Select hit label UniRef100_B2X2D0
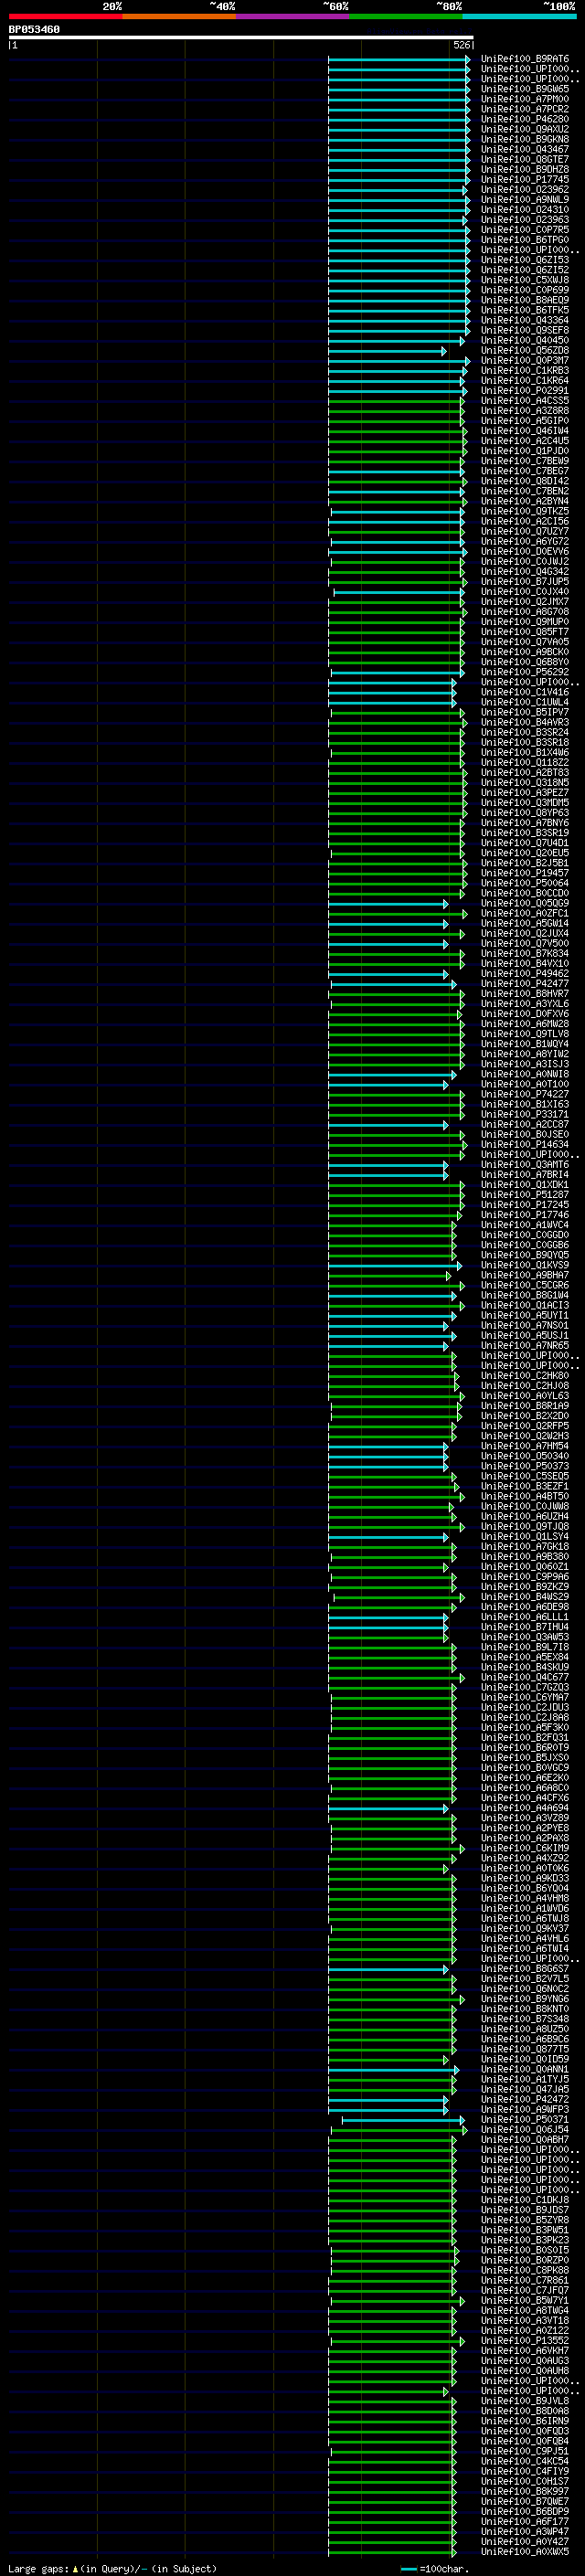The image size is (585, 2576). click(525, 1416)
